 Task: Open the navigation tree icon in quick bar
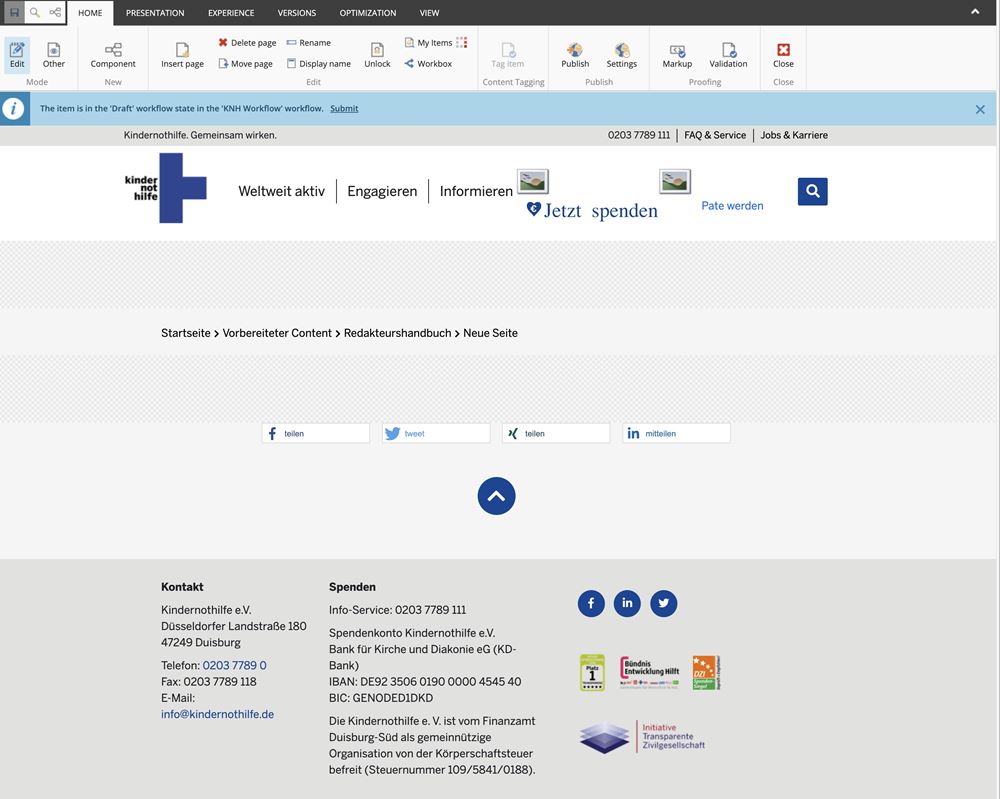coord(55,13)
